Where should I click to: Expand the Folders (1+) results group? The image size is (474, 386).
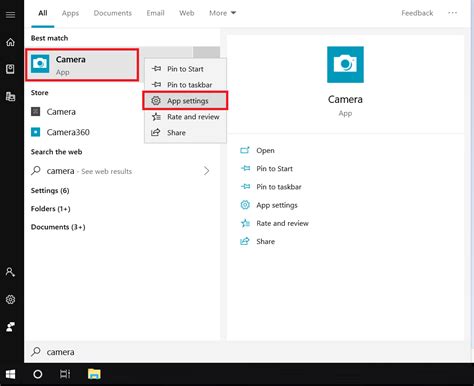(x=51, y=209)
